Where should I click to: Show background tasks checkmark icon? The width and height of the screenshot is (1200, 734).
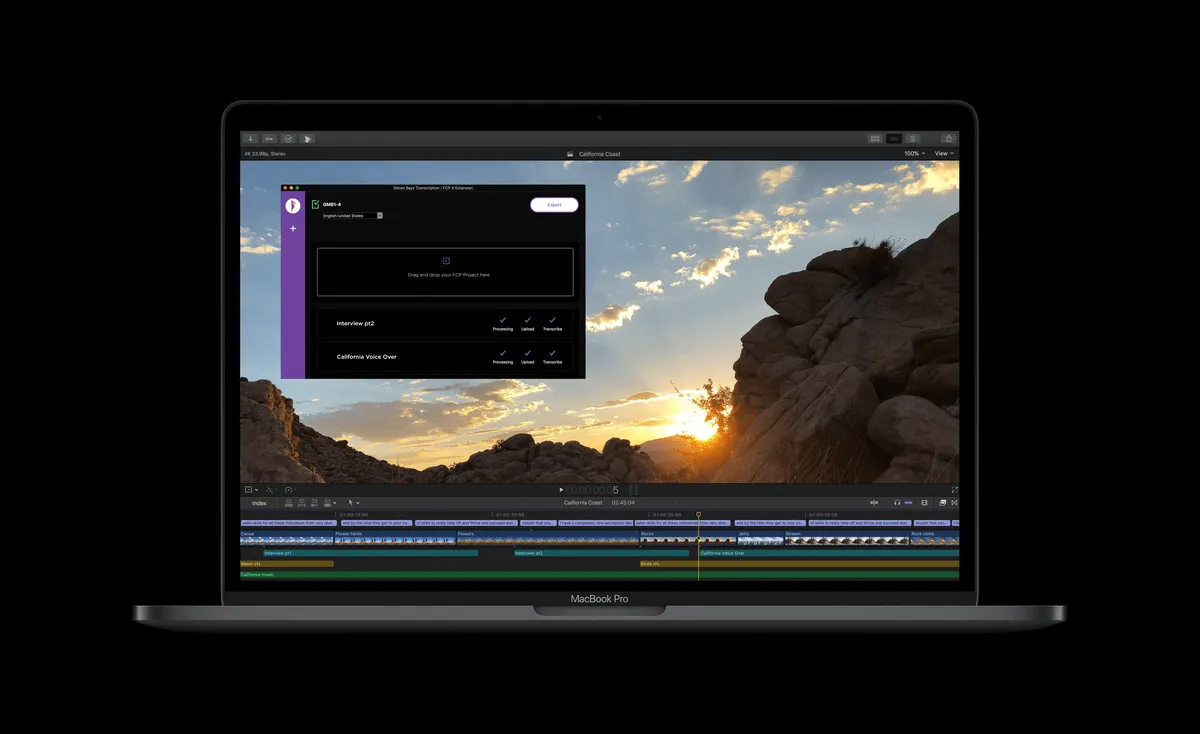click(x=288, y=139)
